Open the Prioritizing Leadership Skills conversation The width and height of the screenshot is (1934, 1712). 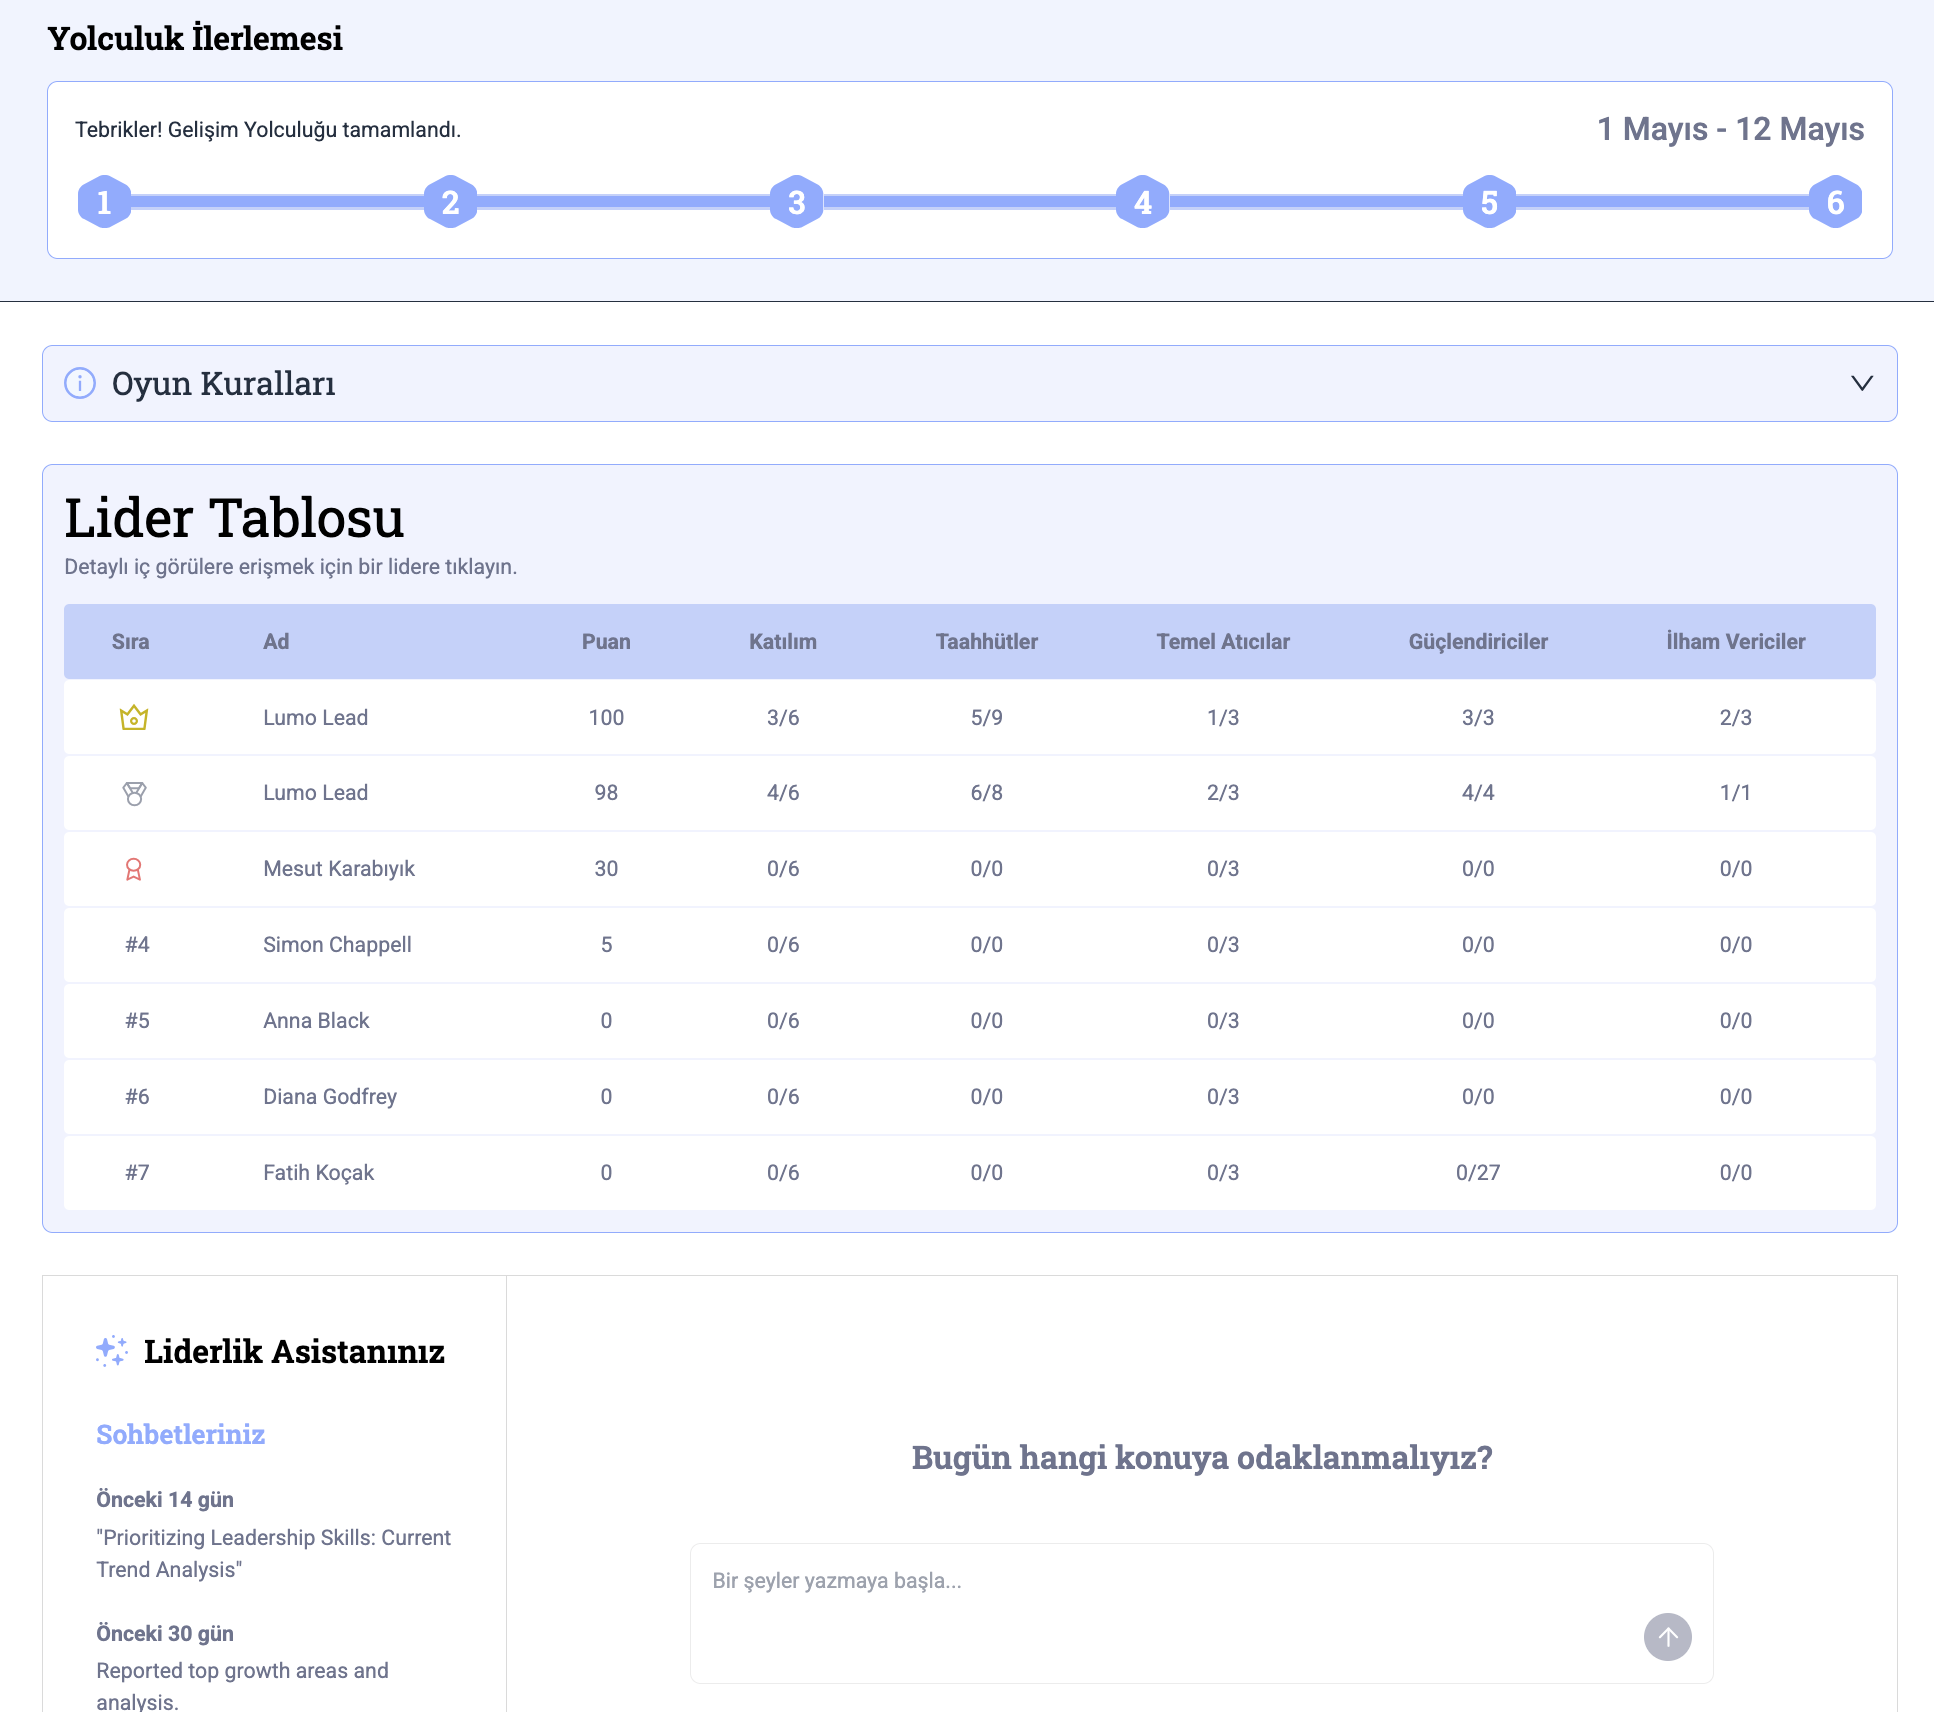pos(273,1553)
